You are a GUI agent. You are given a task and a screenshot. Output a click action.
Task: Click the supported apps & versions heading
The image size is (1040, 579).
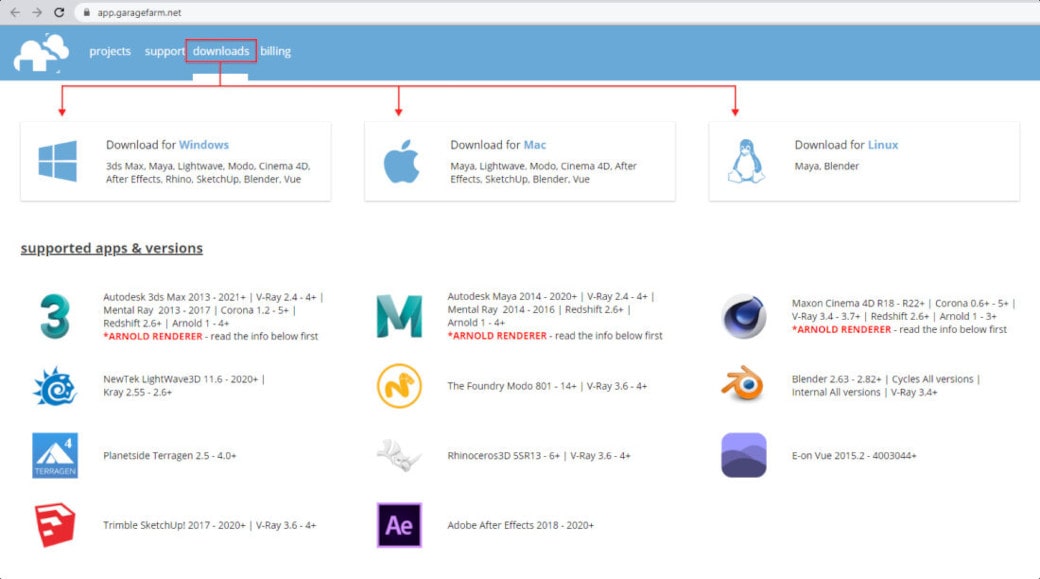(x=111, y=248)
